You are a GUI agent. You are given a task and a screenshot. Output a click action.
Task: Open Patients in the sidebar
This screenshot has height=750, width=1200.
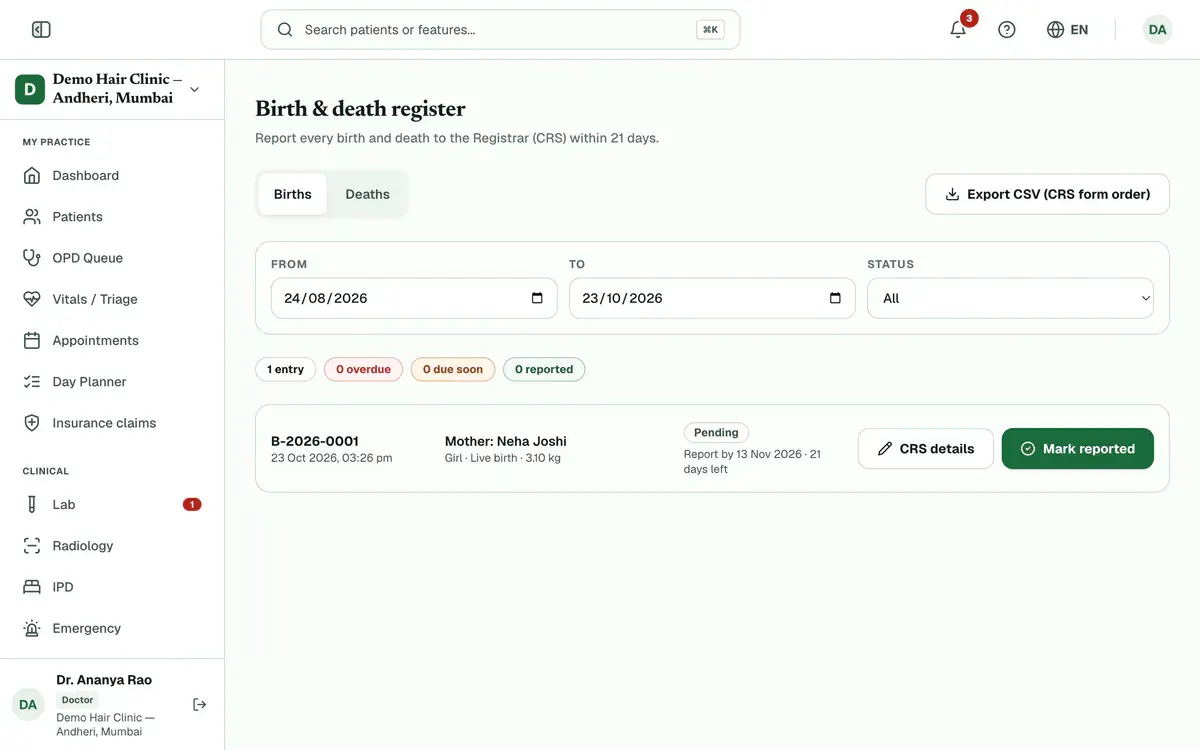(x=112, y=217)
